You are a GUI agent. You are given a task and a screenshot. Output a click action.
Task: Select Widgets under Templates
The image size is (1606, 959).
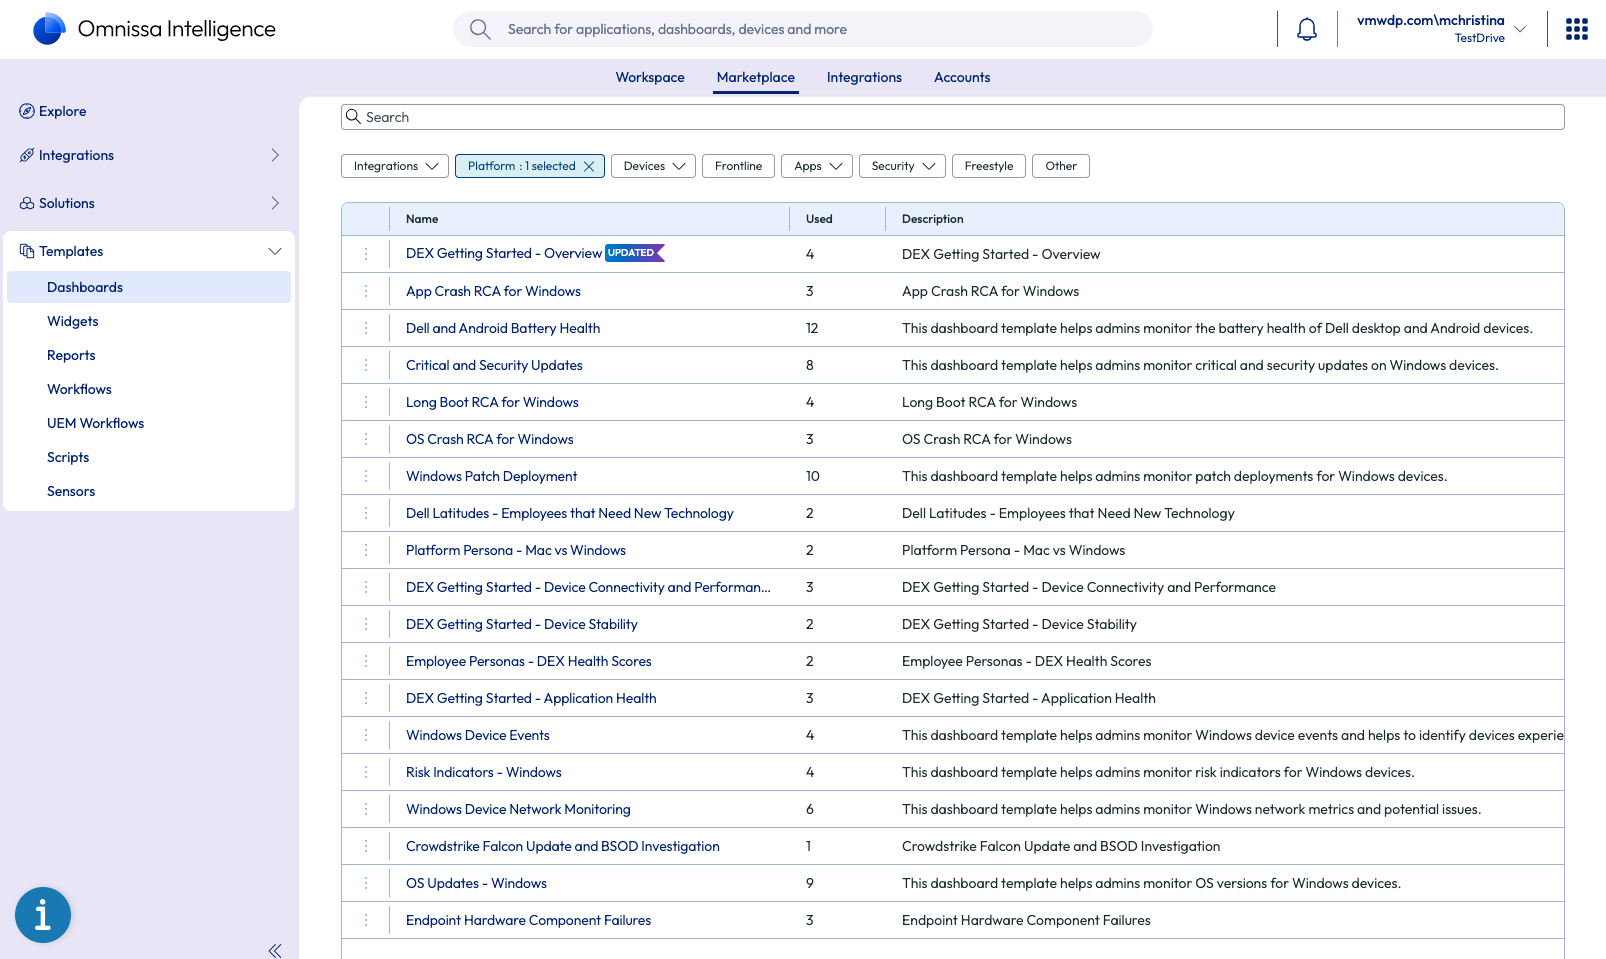pyautogui.click(x=73, y=321)
